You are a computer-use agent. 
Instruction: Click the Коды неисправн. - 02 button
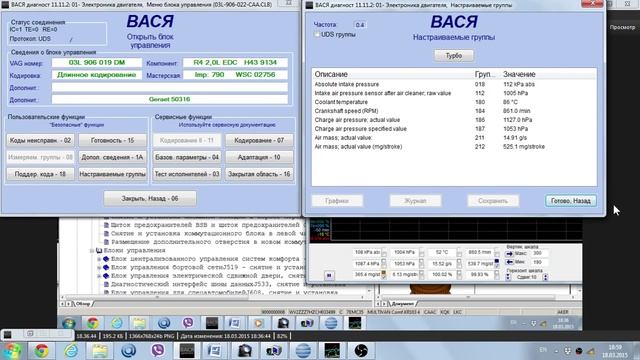[40, 140]
